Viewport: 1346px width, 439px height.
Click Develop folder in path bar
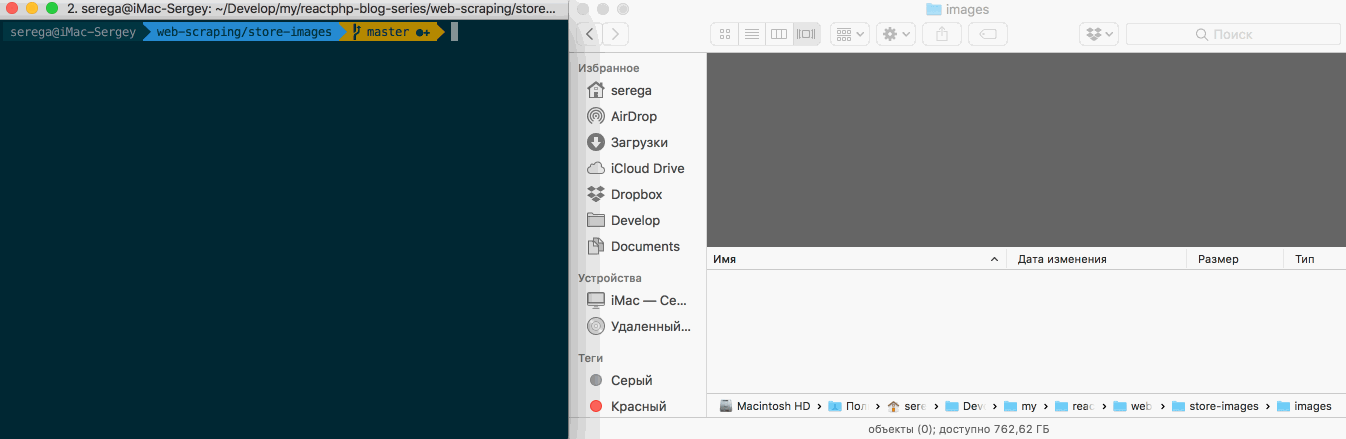coord(965,406)
